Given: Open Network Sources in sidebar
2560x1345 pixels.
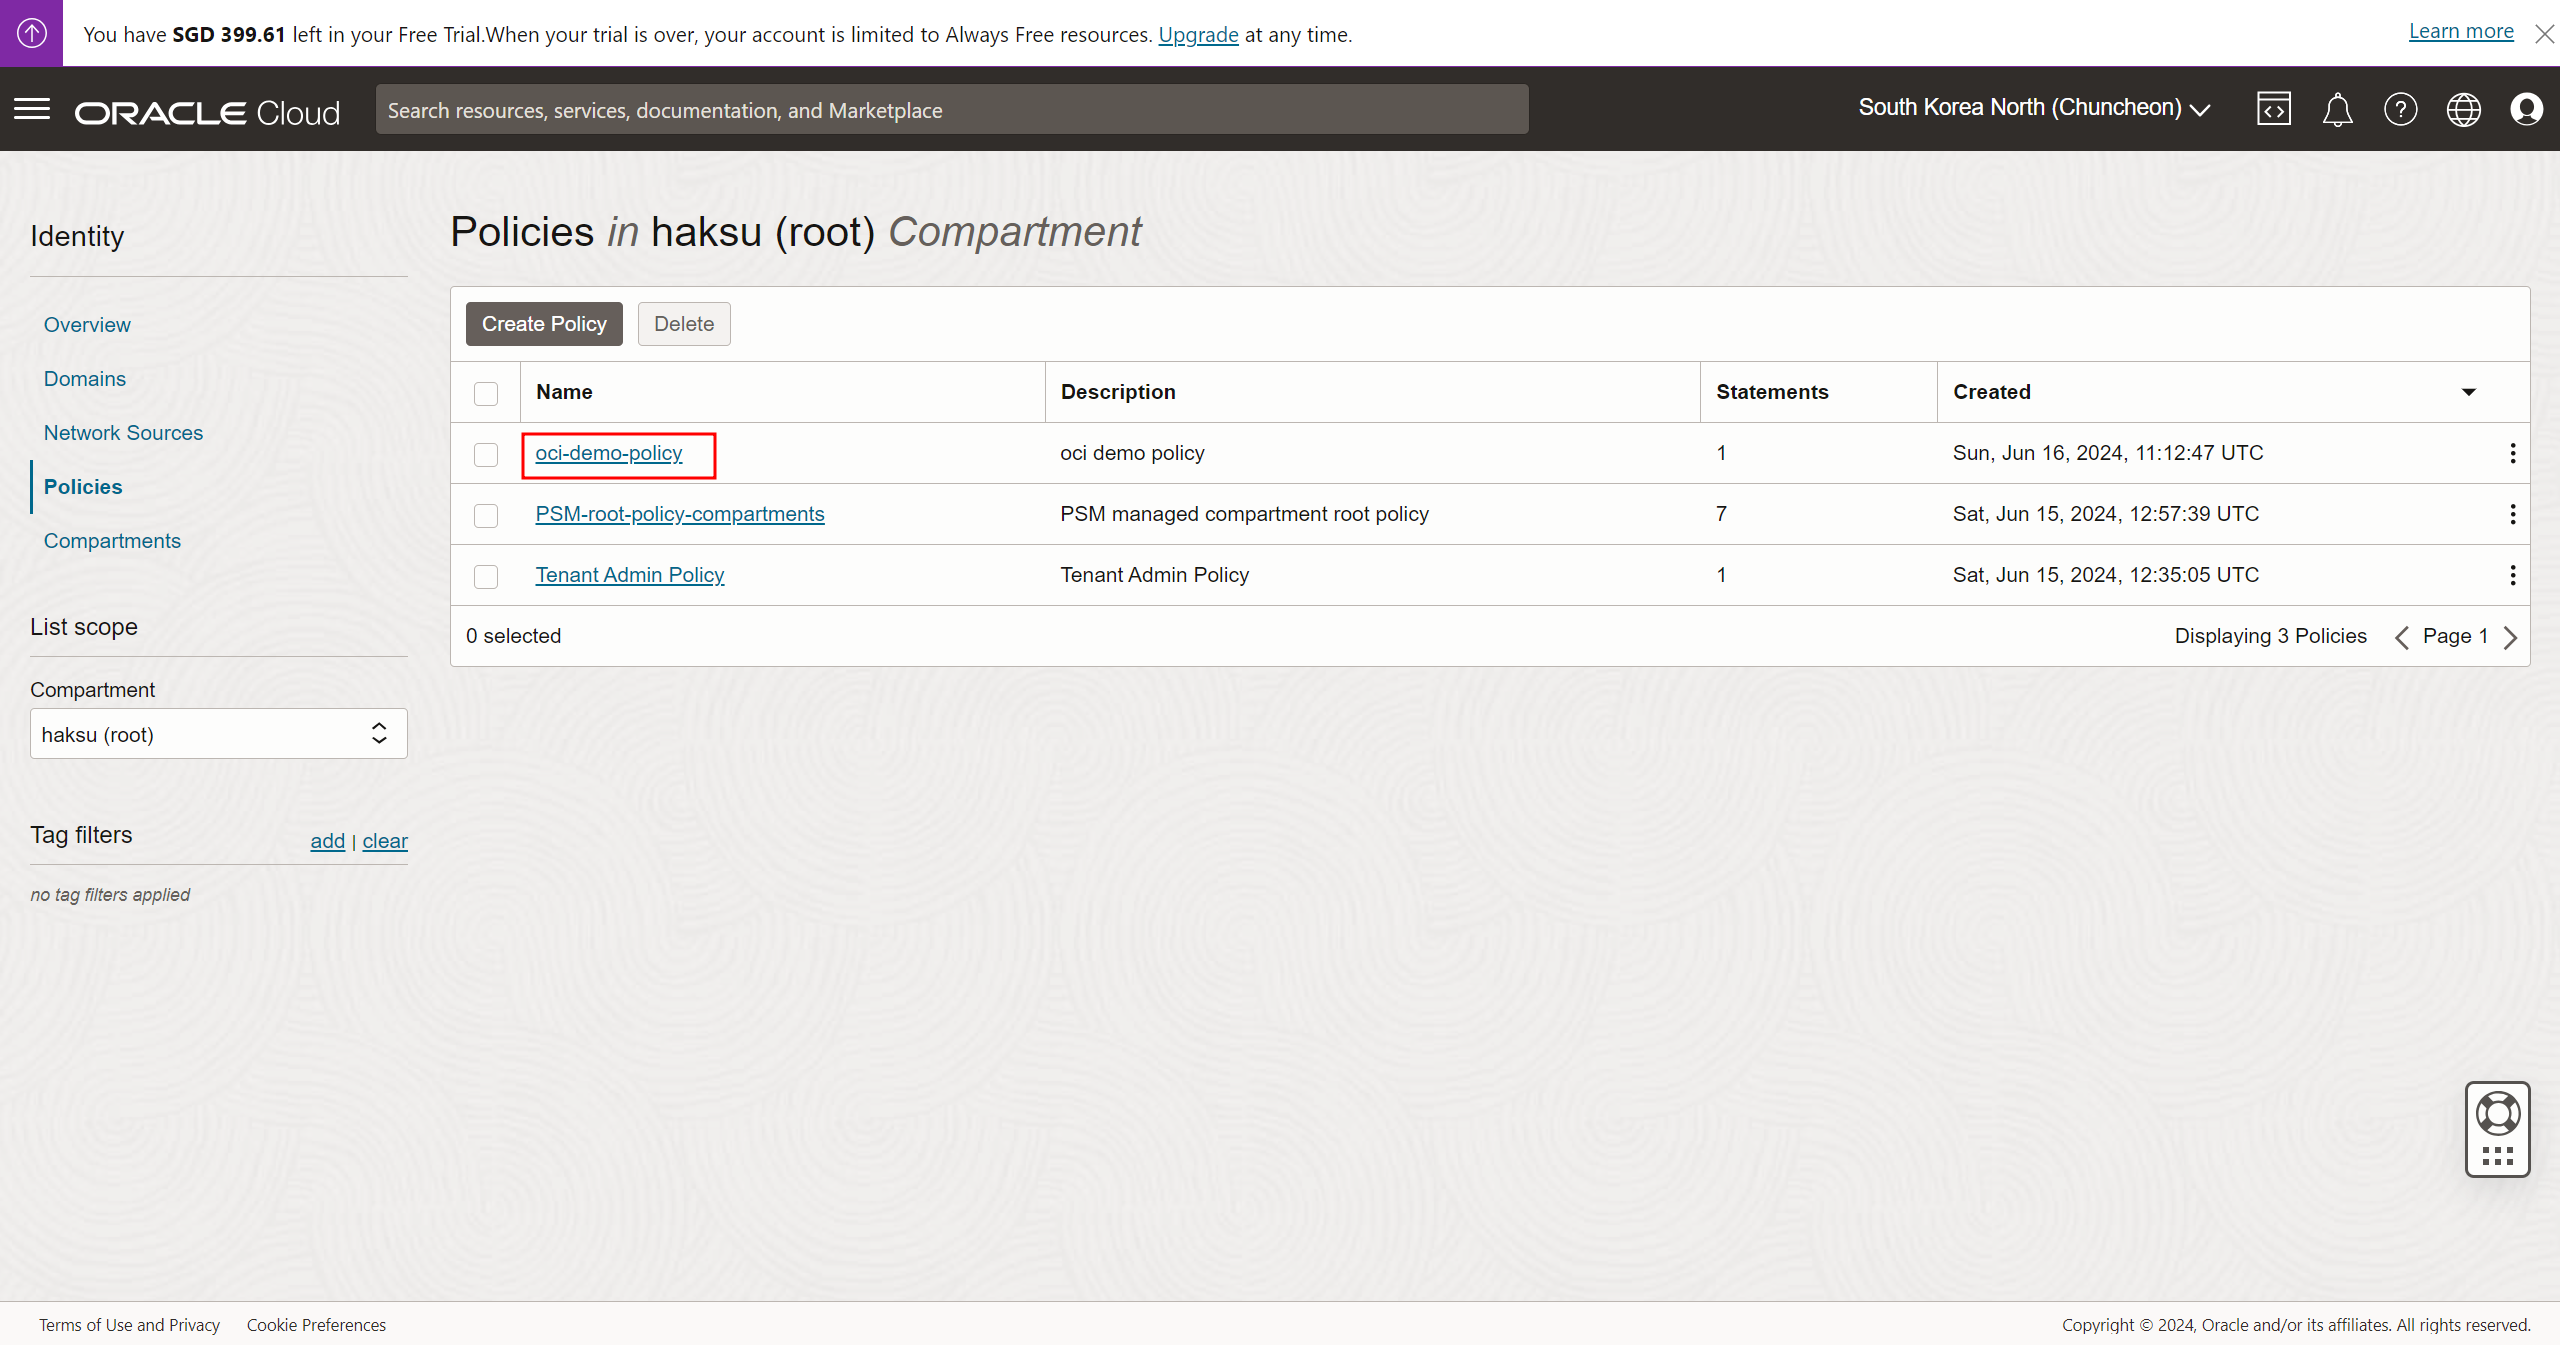Looking at the screenshot, I should click(123, 433).
